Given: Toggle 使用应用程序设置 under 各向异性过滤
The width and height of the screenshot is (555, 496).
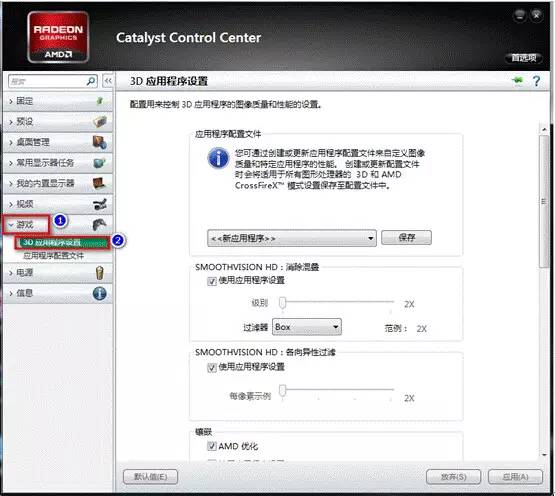Looking at the screenshot, I should coord(212,367).
